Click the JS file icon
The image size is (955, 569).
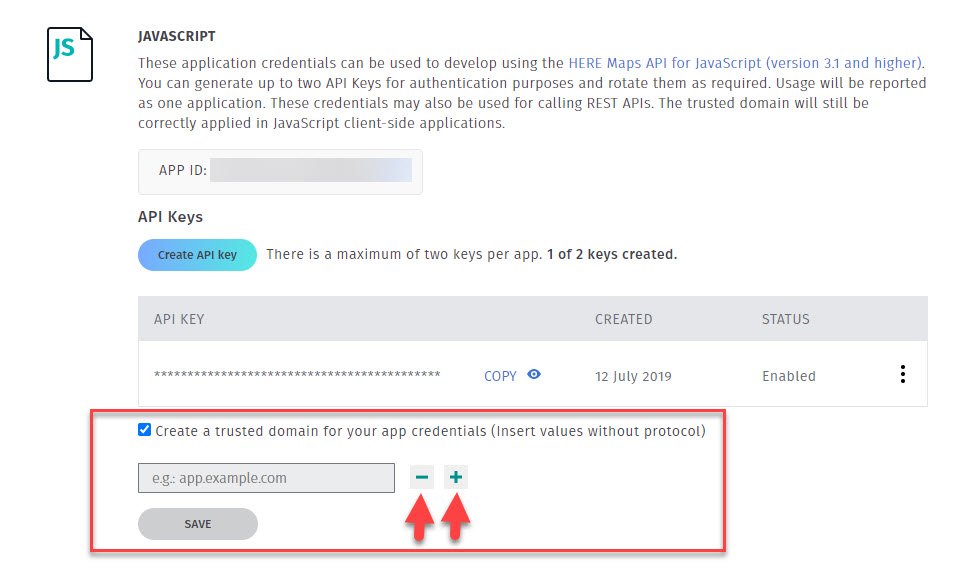tap(70, 54)
